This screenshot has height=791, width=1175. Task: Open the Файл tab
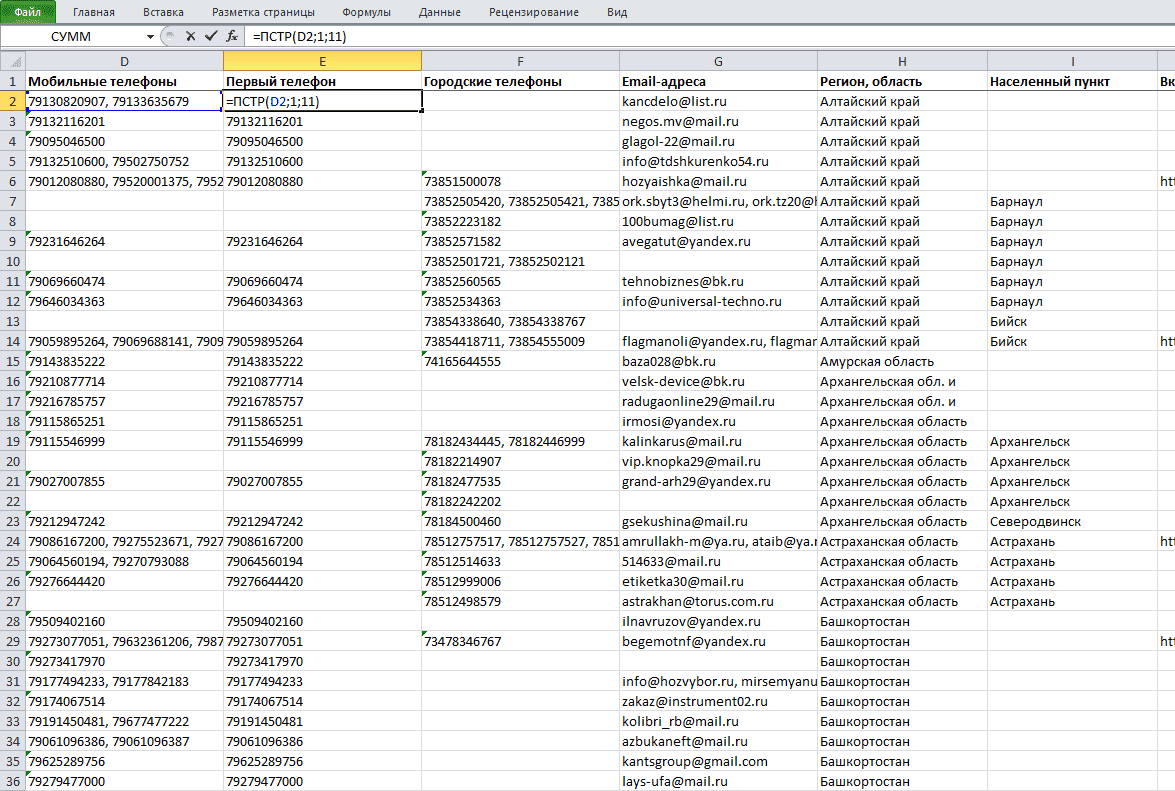coord(28,12)
